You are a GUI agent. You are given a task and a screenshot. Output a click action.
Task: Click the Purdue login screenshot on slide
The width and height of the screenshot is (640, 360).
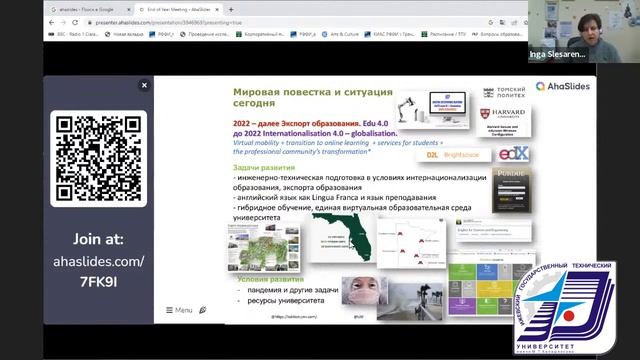(x=511, y=190)
